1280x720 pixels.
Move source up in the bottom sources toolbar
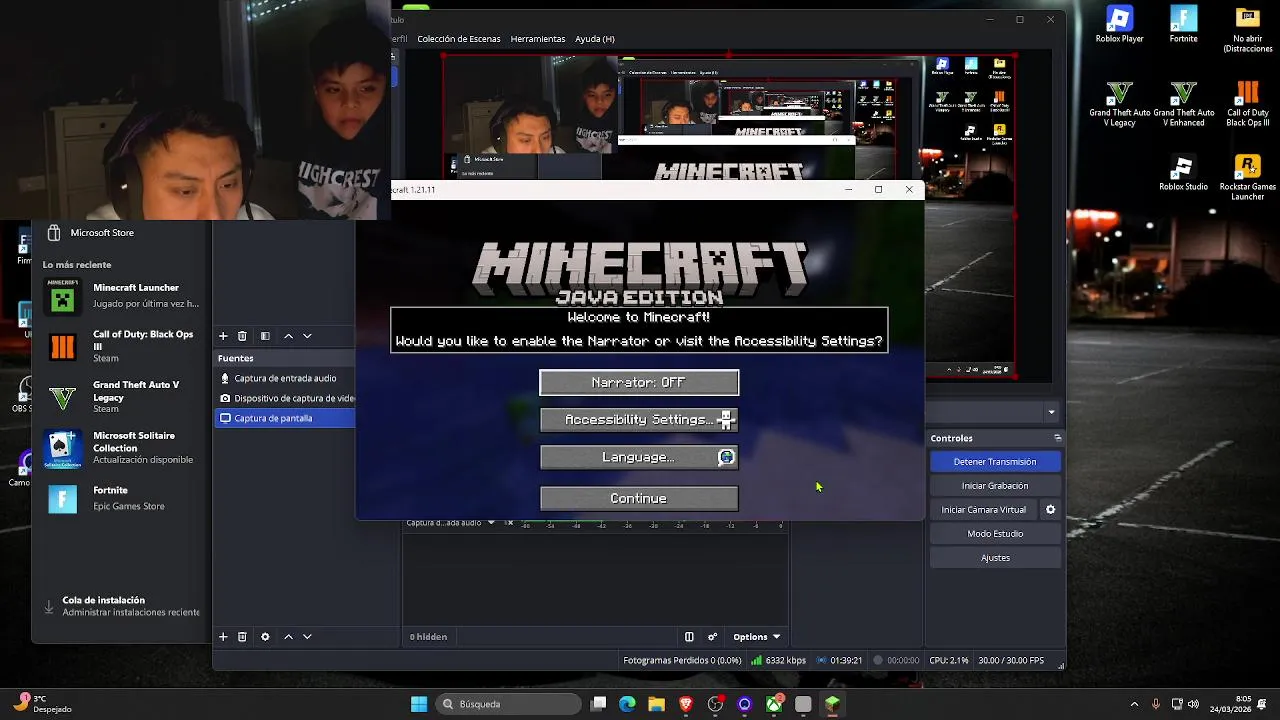288,637
